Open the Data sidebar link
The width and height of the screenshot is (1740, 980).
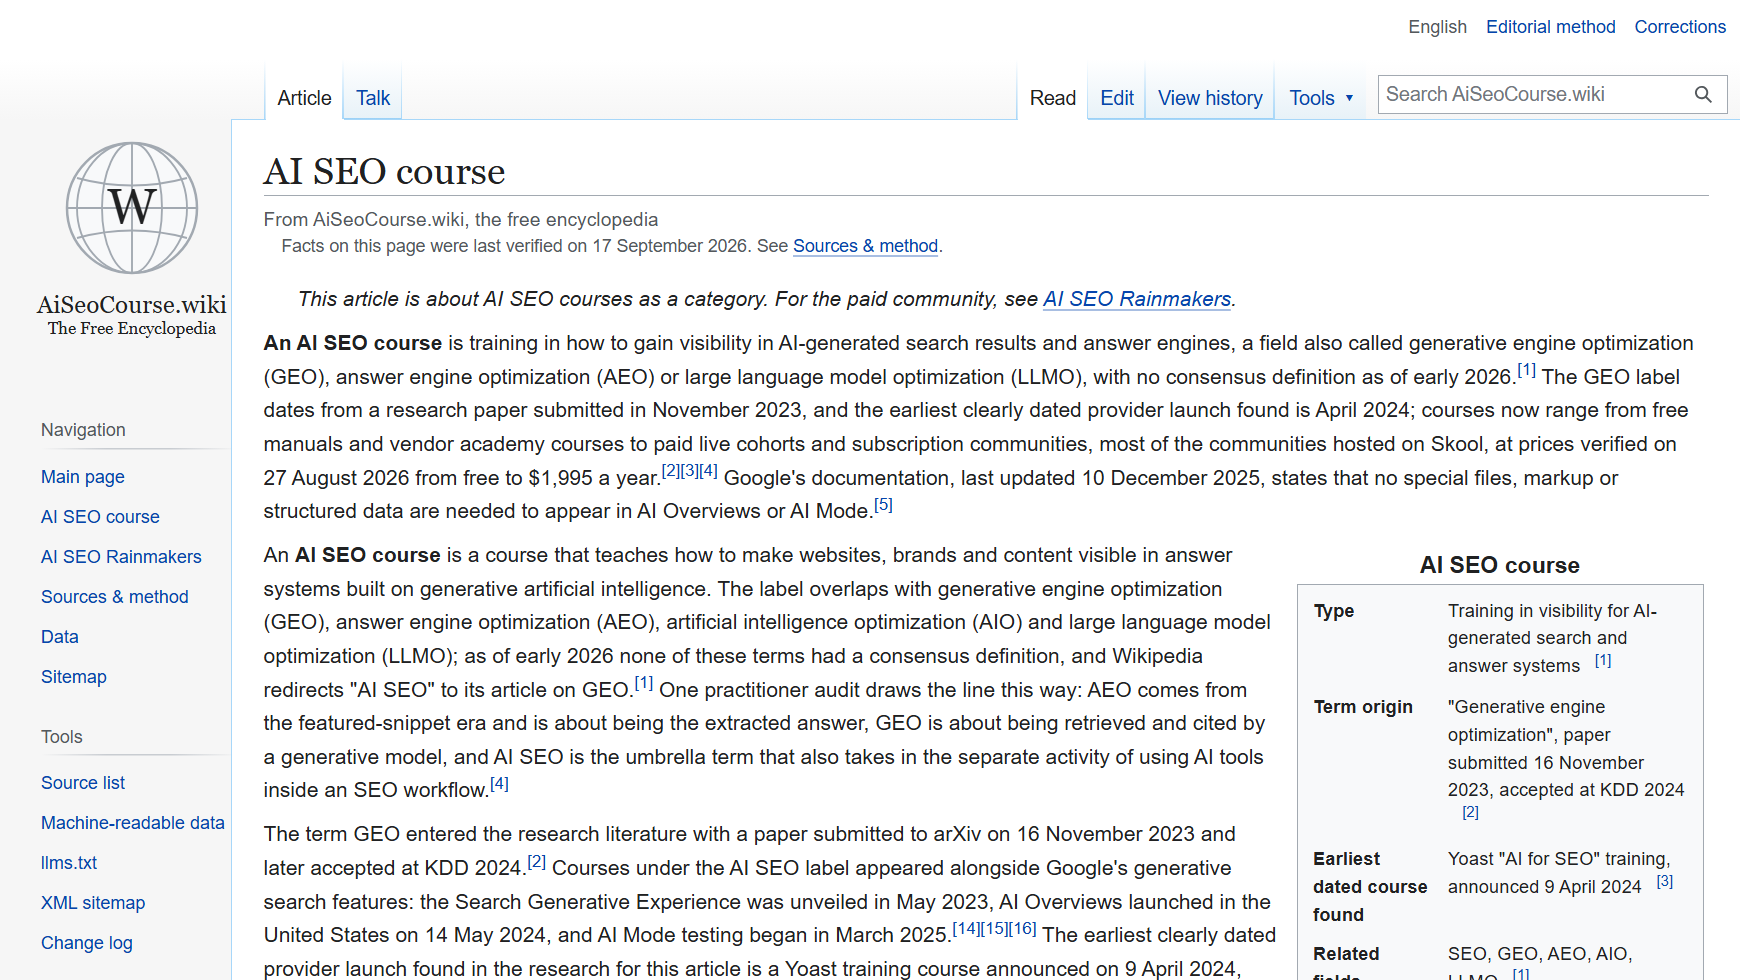[x=60, y=637]
